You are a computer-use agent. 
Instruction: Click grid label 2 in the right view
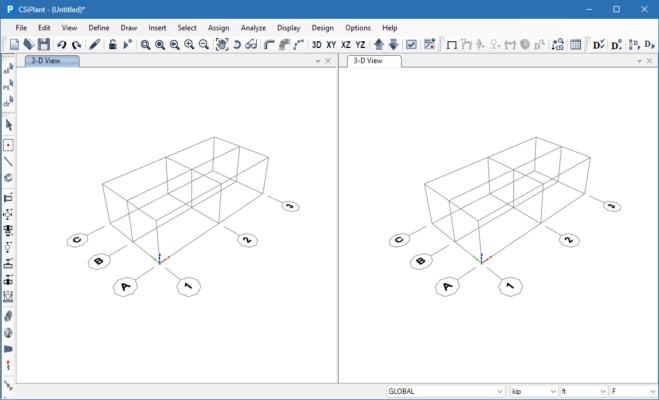[569, 240]
